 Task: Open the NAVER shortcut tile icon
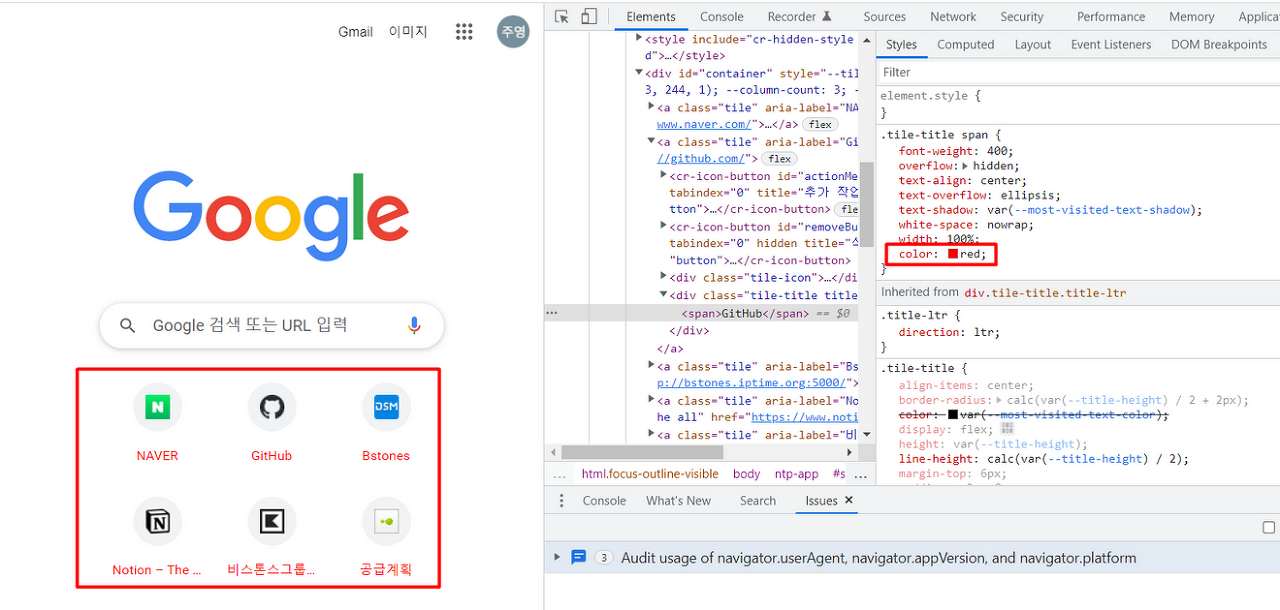point(157,407)
